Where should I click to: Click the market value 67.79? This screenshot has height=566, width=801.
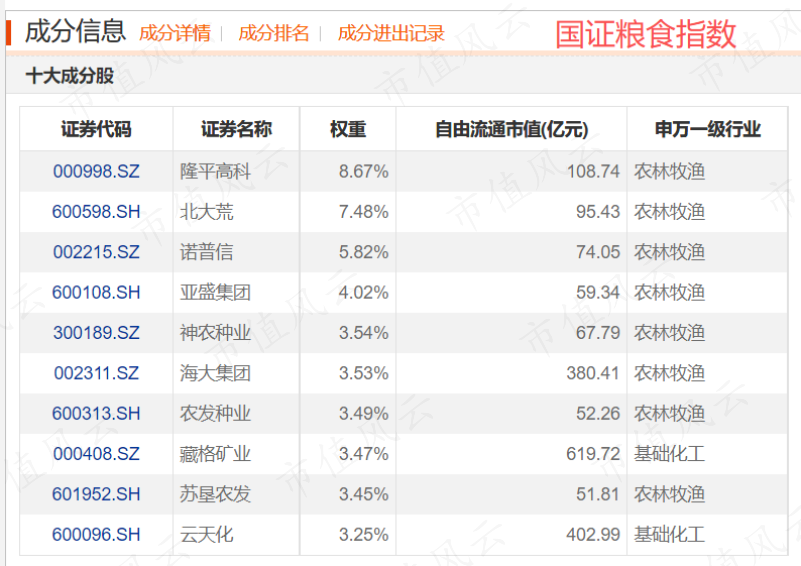598,333
